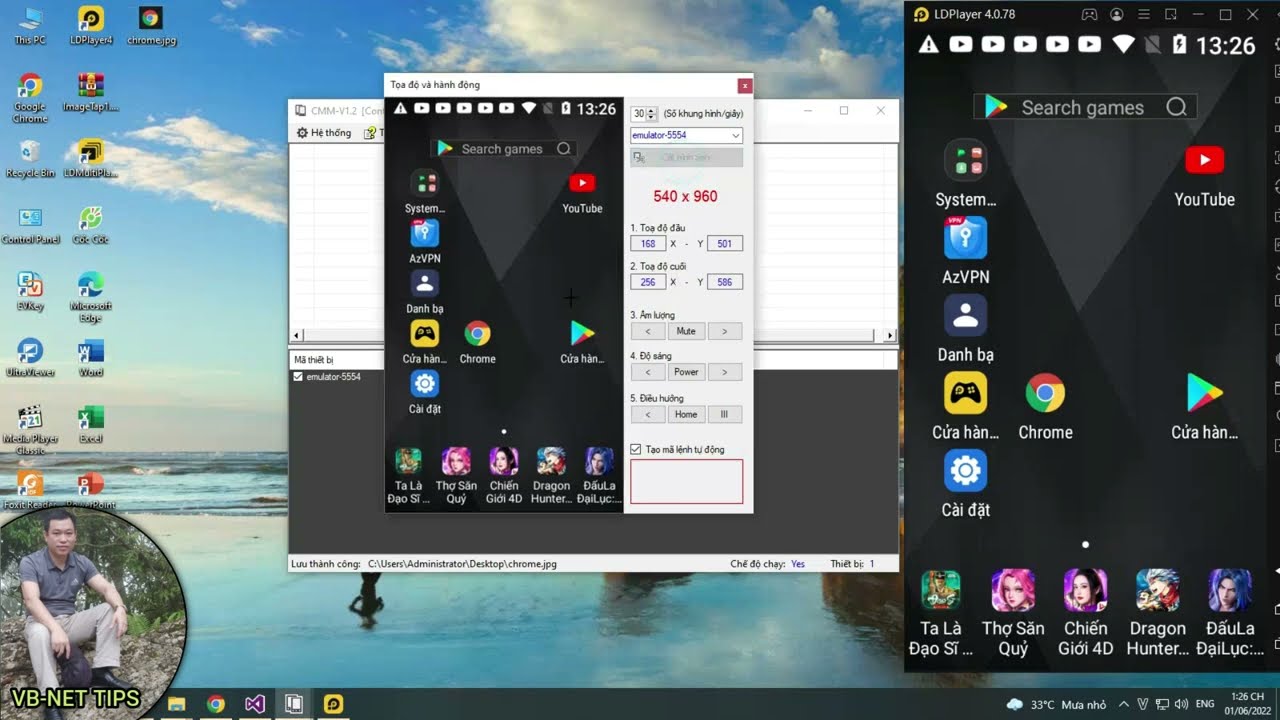Click the Home button under Điều hướng
This screenshot has height=720, width=1280.
tap(686, 414)
